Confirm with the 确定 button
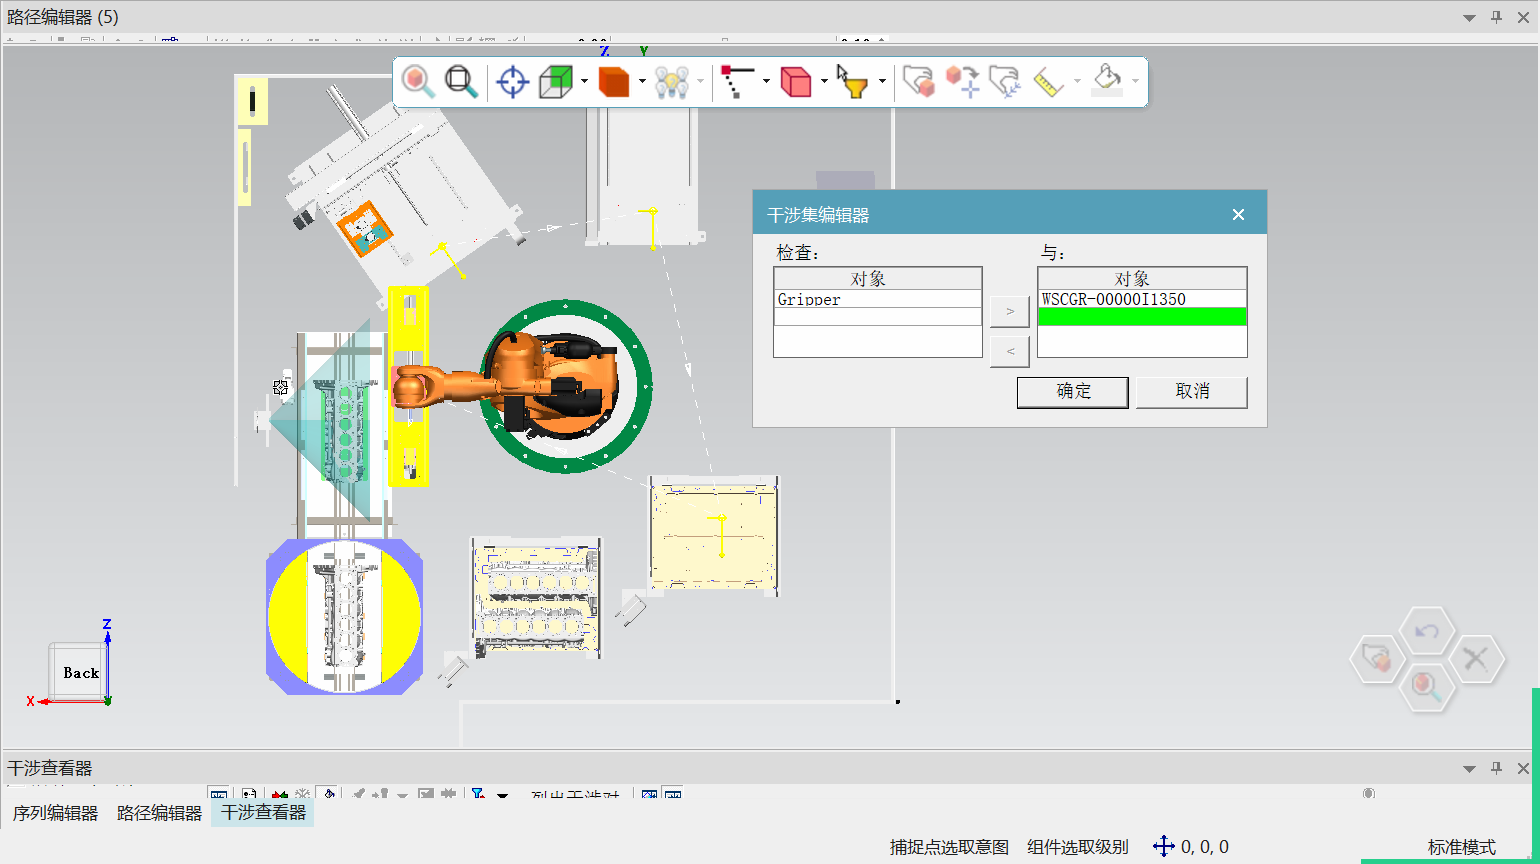 [1073, 392]
